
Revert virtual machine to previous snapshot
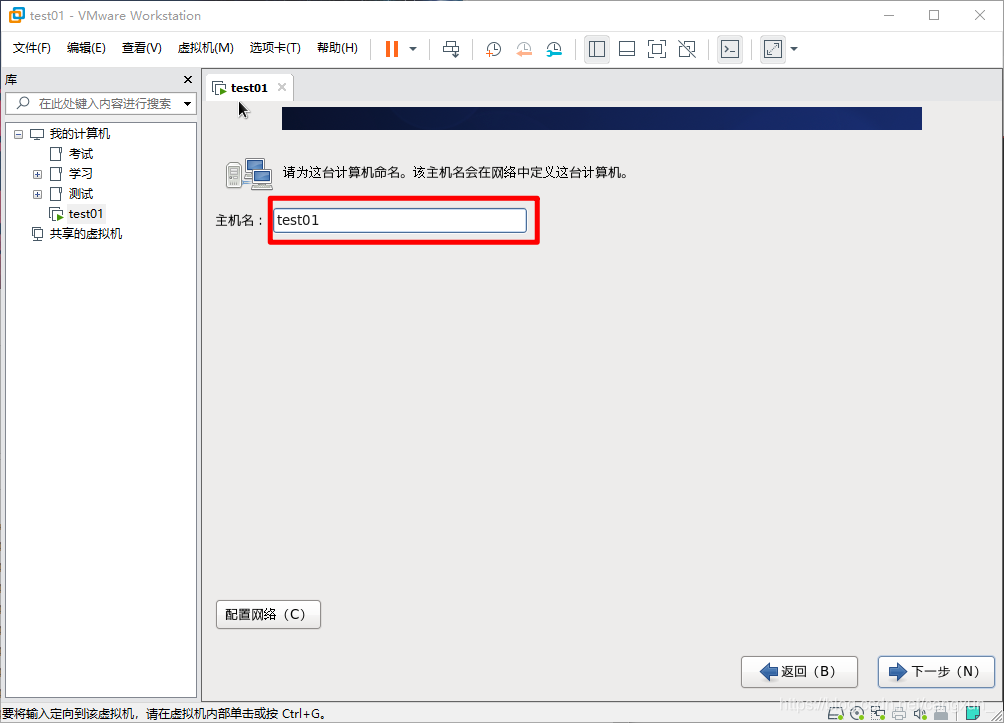(x=524, y=49)
